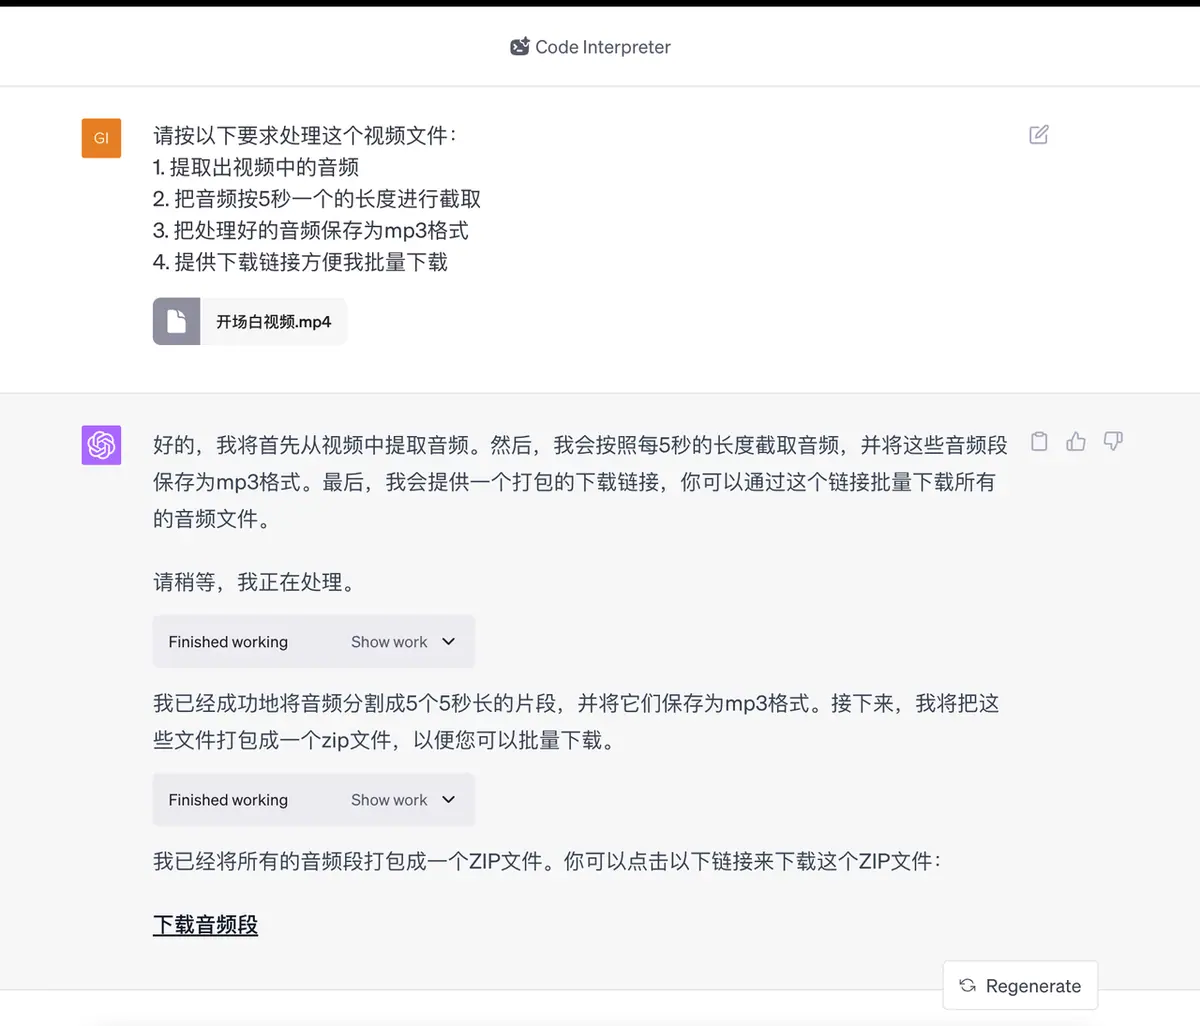This screenshot has width=1200, height=1026.
Task: Click the Code Interpreter sparkle icon
Action: 520,46
